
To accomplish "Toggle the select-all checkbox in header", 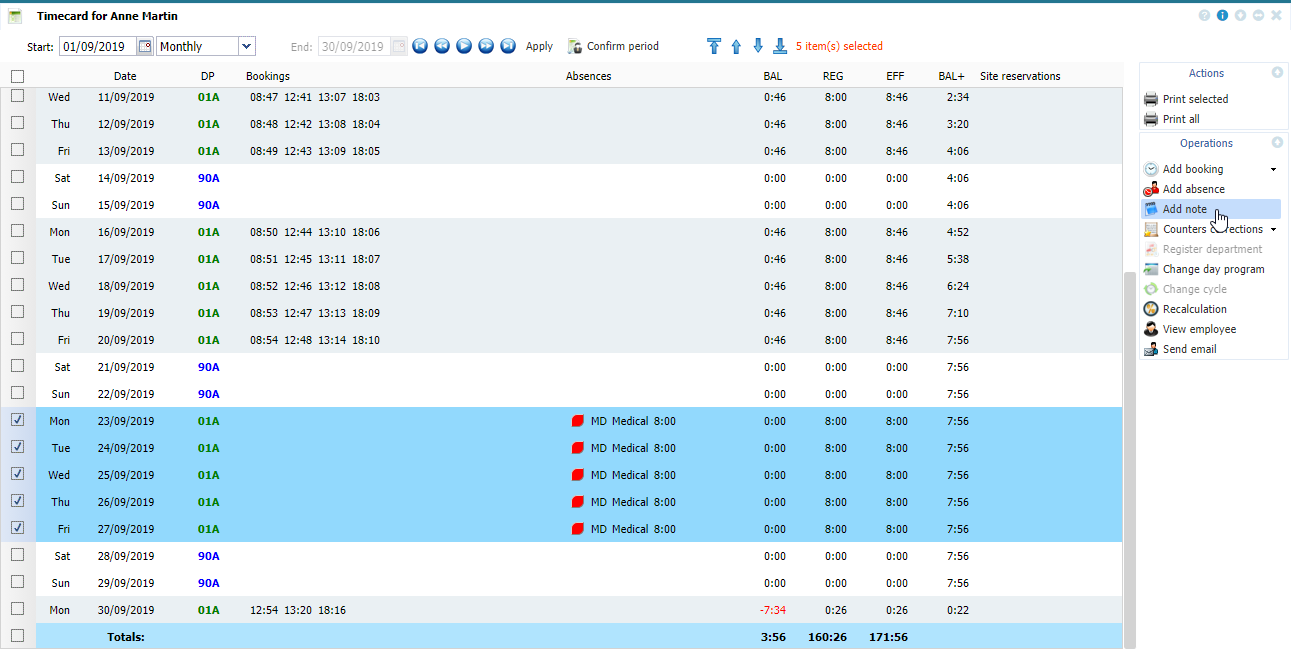I will coord(18,76).
